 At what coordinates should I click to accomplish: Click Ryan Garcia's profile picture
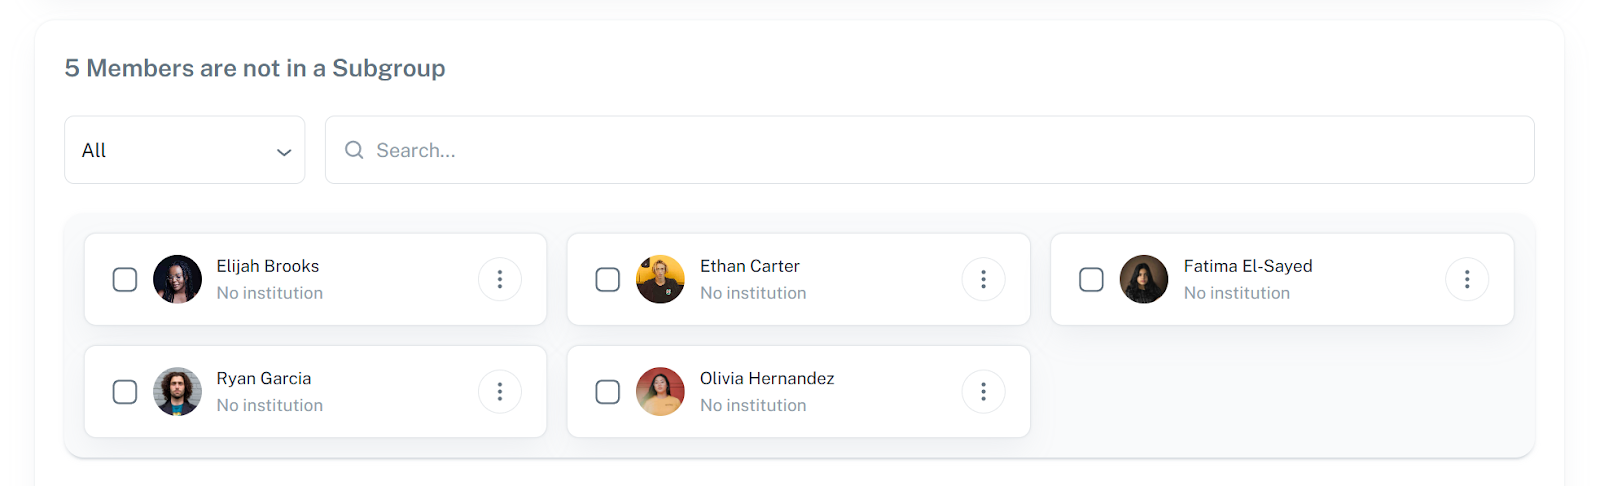[x=177, y=392]
